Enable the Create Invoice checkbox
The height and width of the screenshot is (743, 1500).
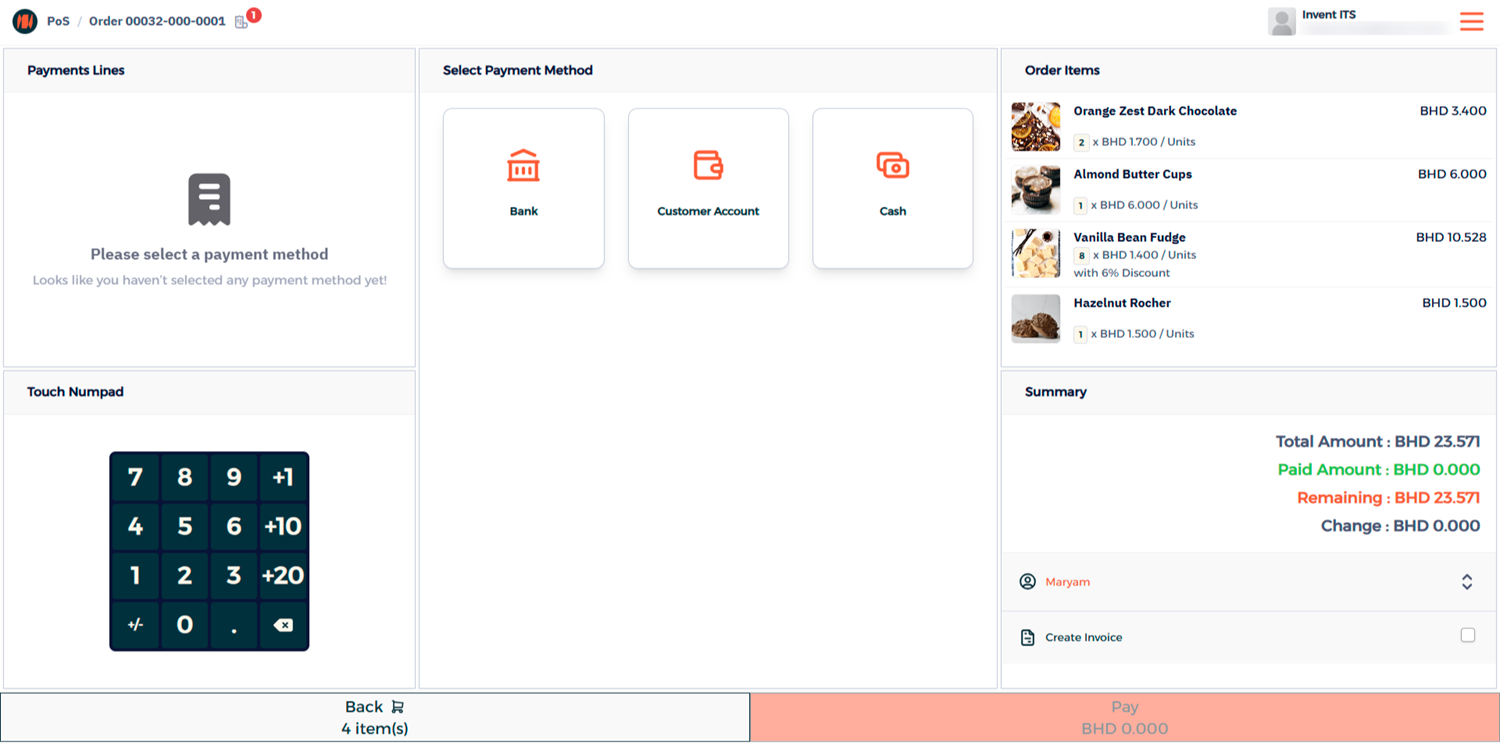[1467, 635]
